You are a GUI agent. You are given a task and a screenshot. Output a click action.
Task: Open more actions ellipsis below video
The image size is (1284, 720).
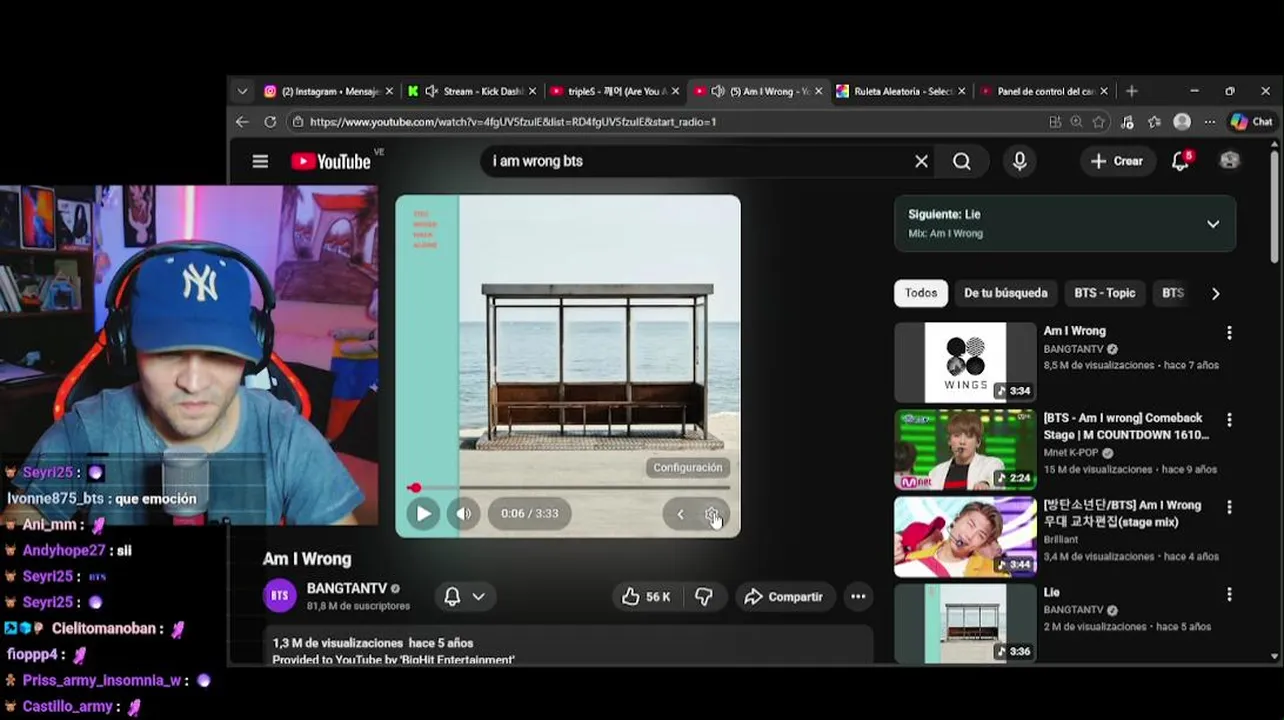[858, 597]
